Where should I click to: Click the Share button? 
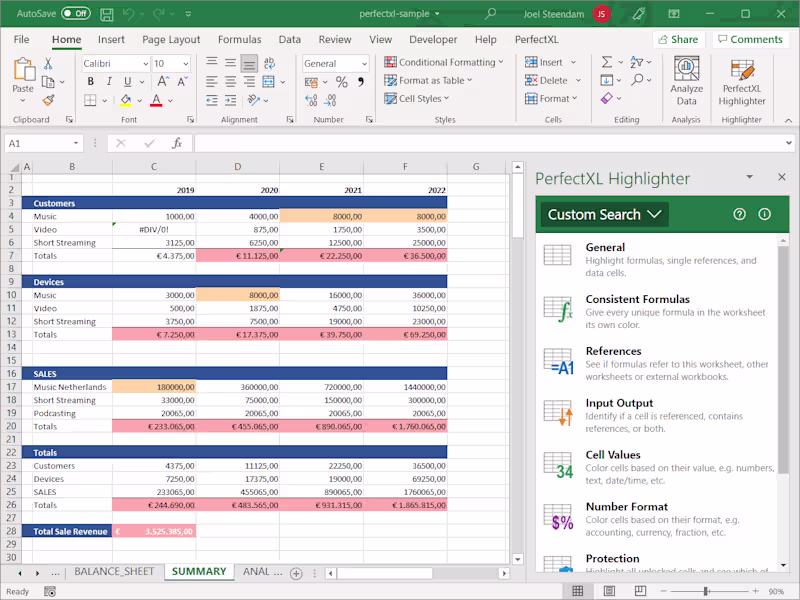coord(678,40)
